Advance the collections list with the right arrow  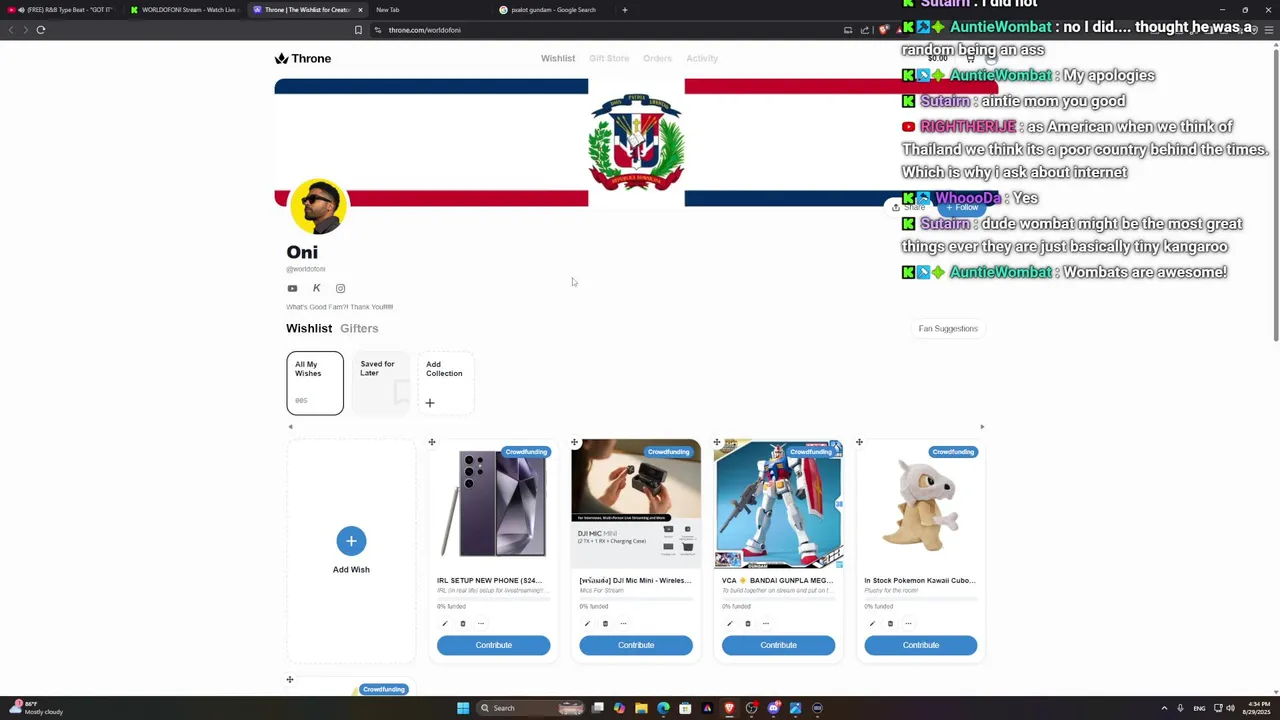982,427
